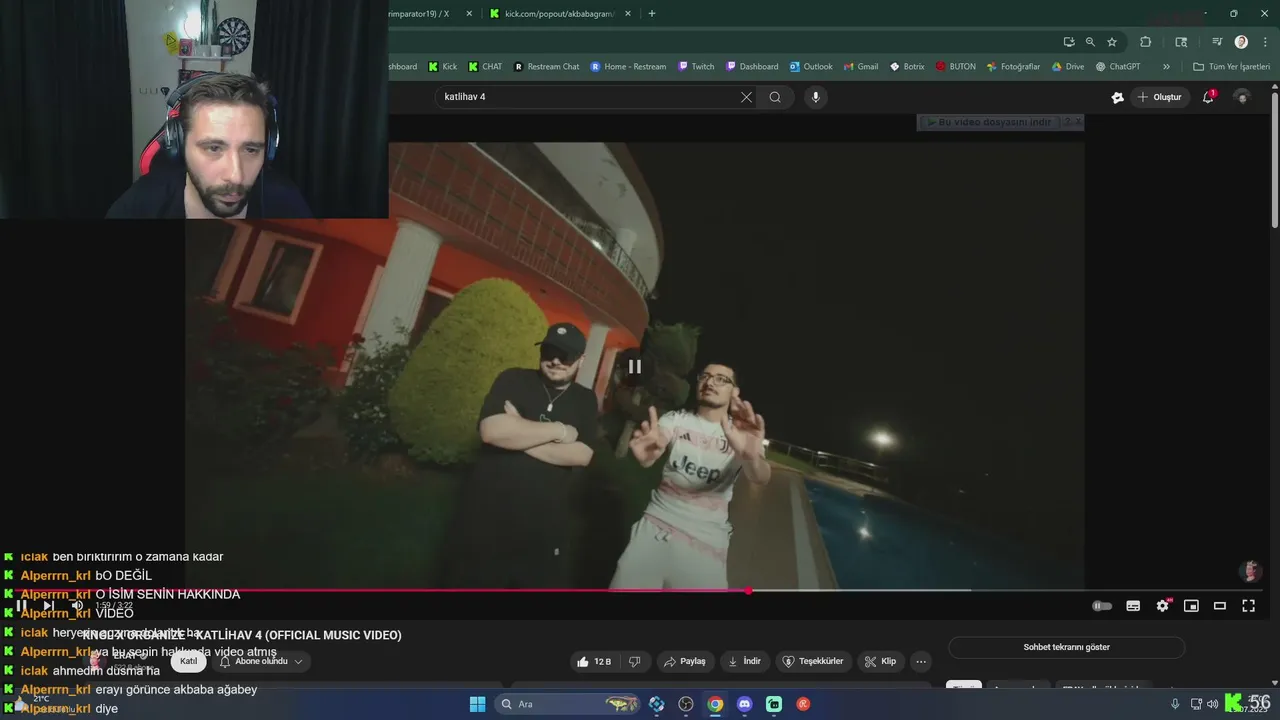Viewport: 1280px width, 720px height.
Task: Open the BUTON bookmark
Action: (955, 67)
